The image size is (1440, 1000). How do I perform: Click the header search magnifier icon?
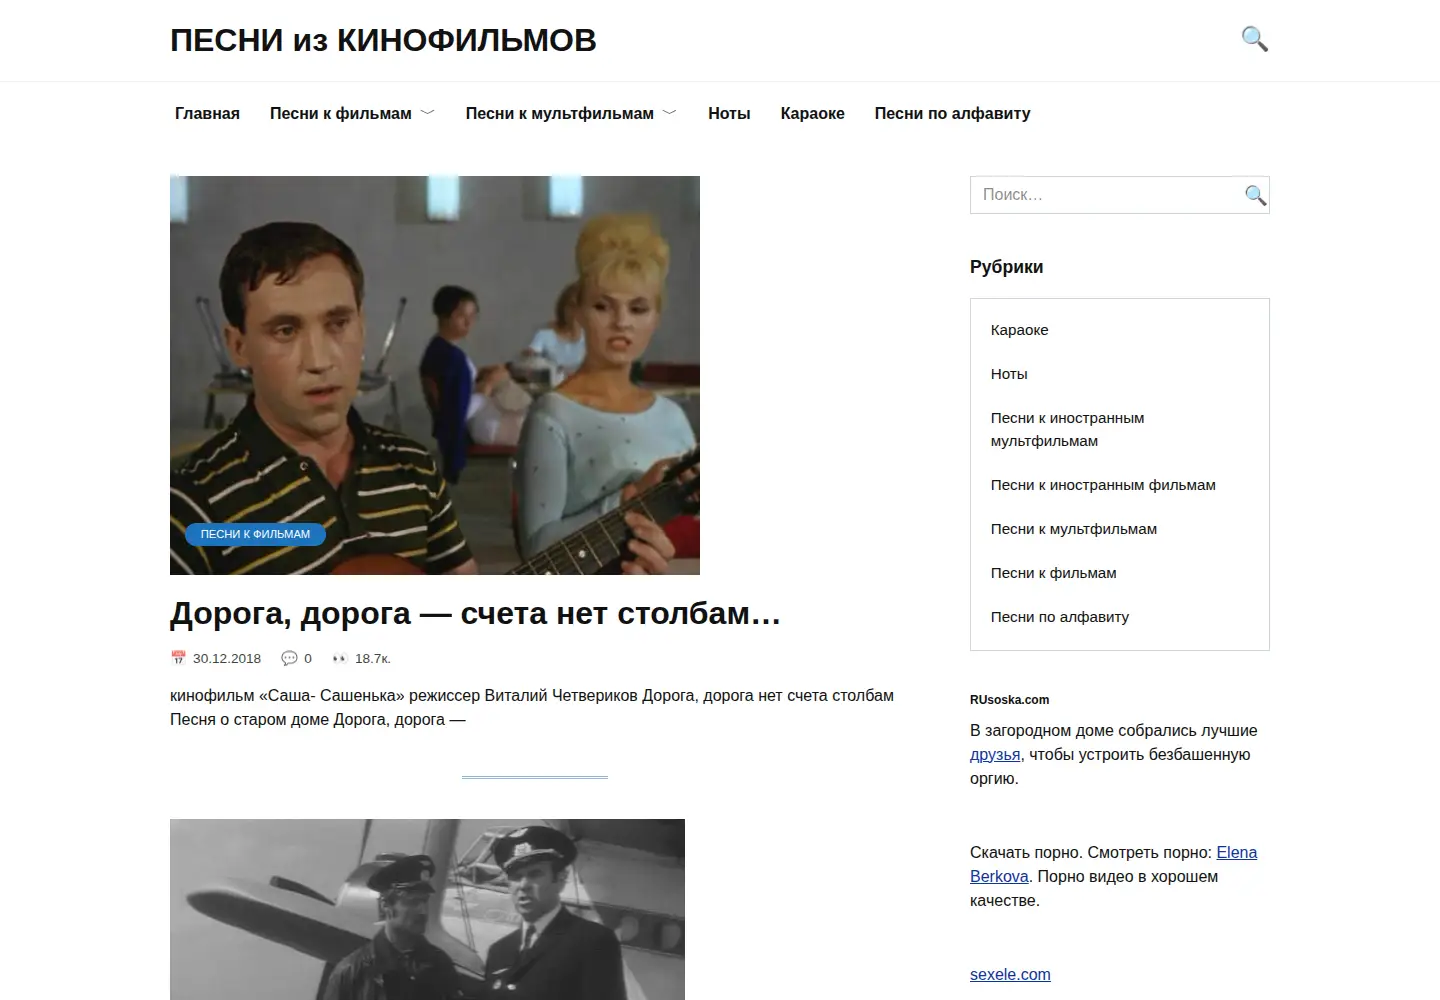point(1255,39)
